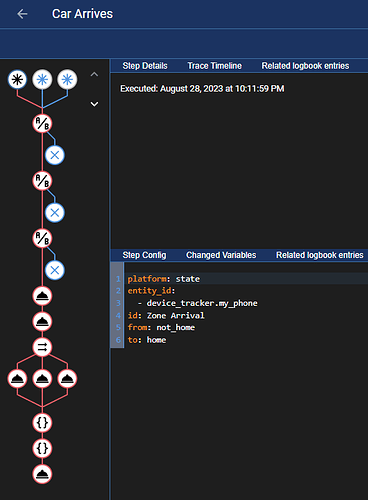Click the 'to: home' line
This screenshot has height=500, width=368.
click(147, 340)
